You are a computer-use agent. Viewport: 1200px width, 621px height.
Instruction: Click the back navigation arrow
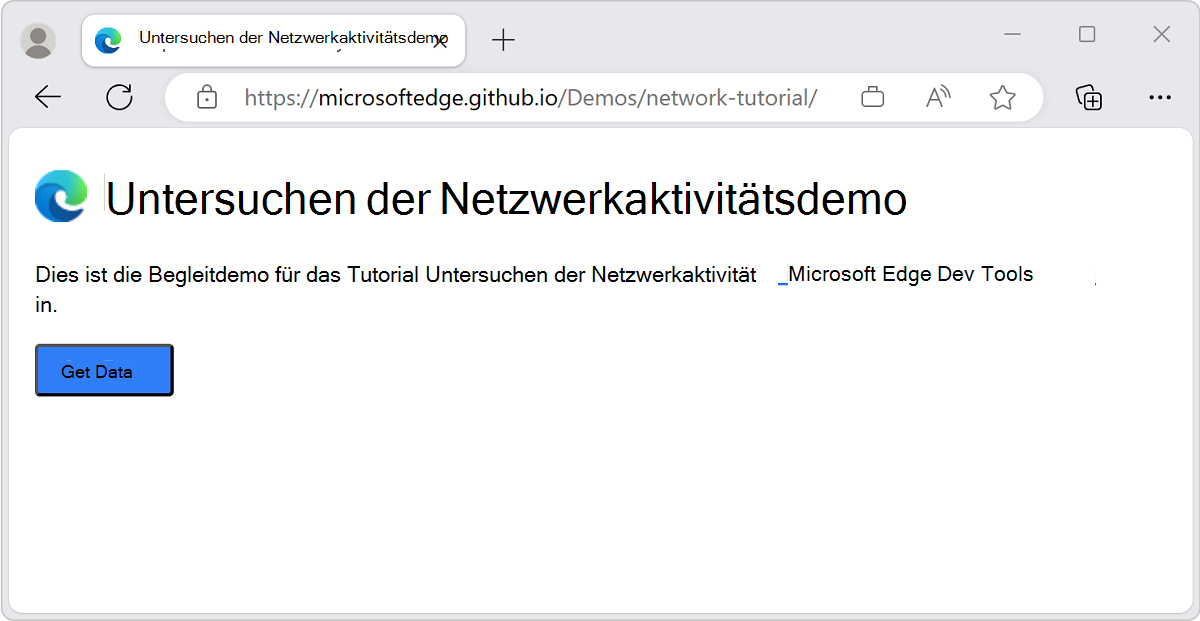point(48,96)
